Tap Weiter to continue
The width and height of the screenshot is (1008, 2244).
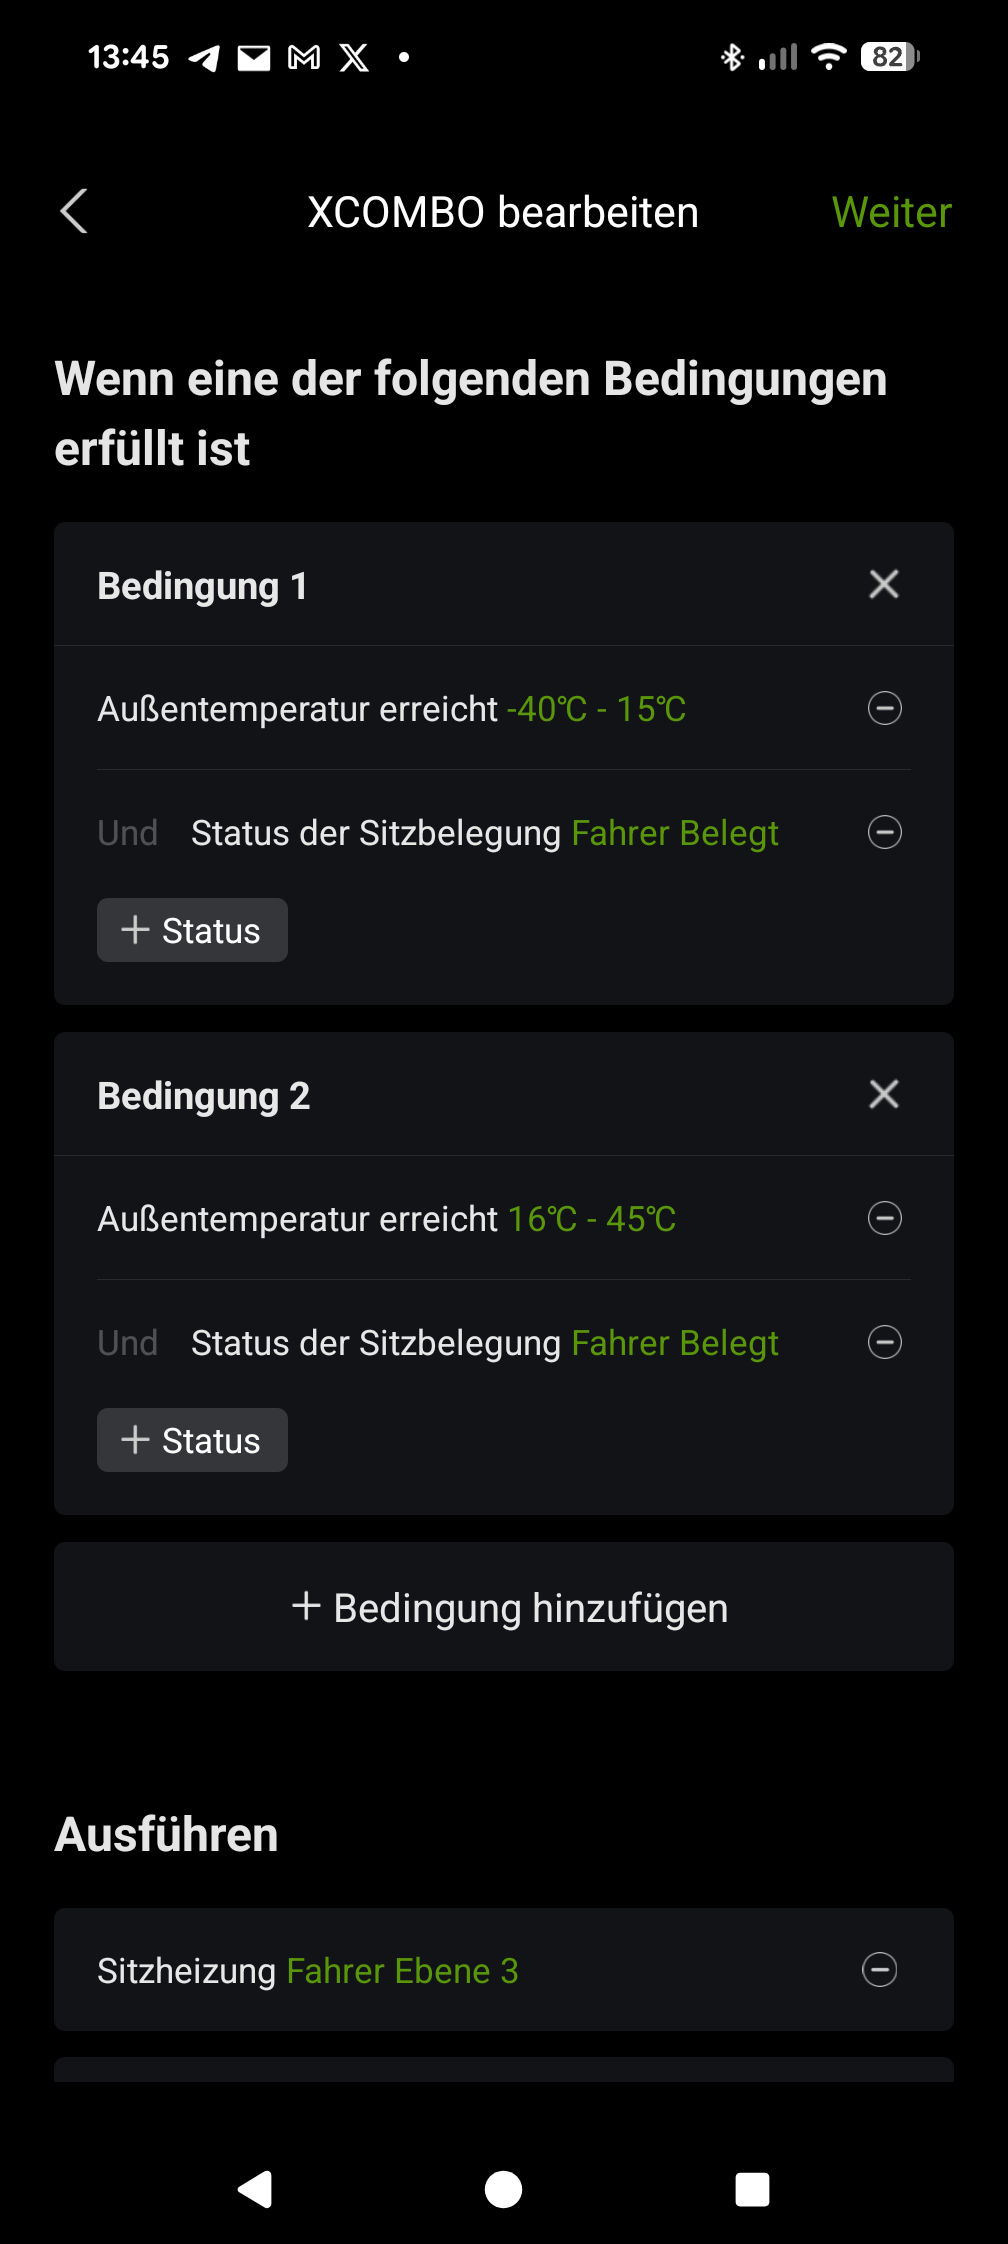890,212
